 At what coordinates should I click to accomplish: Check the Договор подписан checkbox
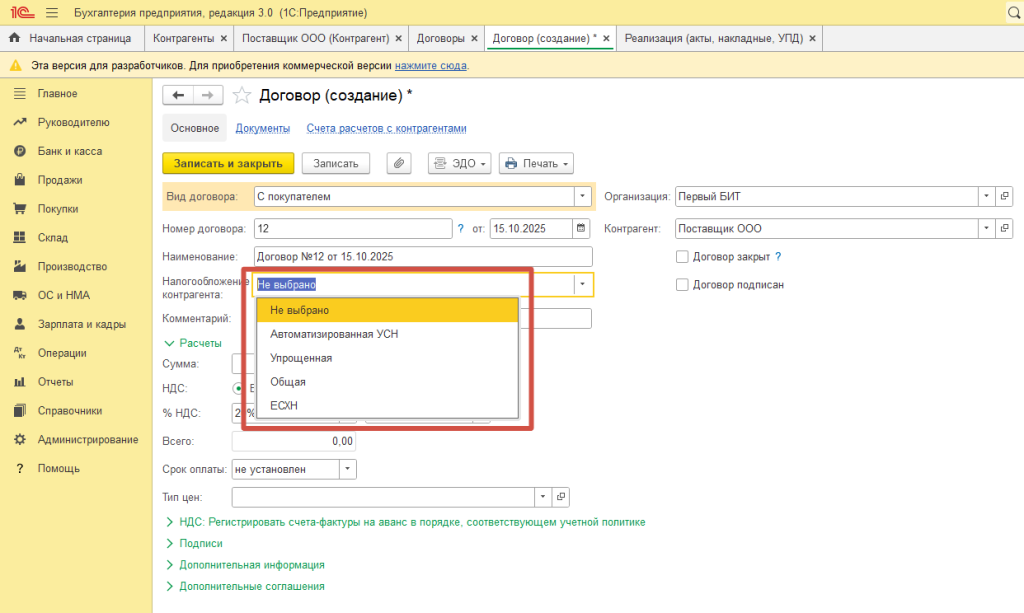tap(682, 285)
